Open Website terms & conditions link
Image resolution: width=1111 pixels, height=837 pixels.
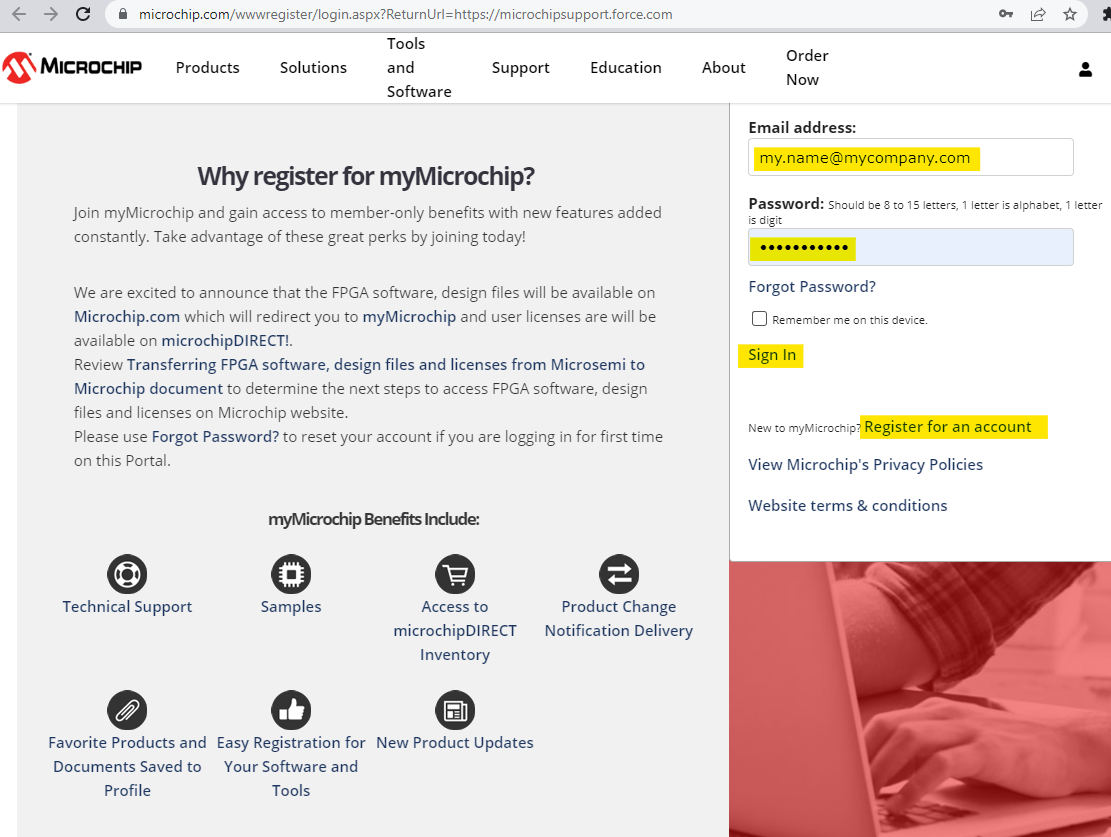point(847,505)
